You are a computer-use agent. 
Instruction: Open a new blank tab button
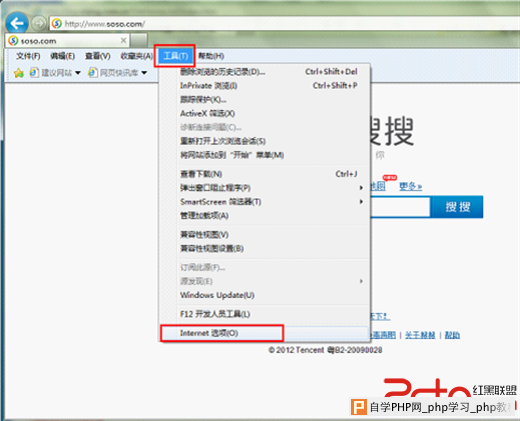click(139, 40)
